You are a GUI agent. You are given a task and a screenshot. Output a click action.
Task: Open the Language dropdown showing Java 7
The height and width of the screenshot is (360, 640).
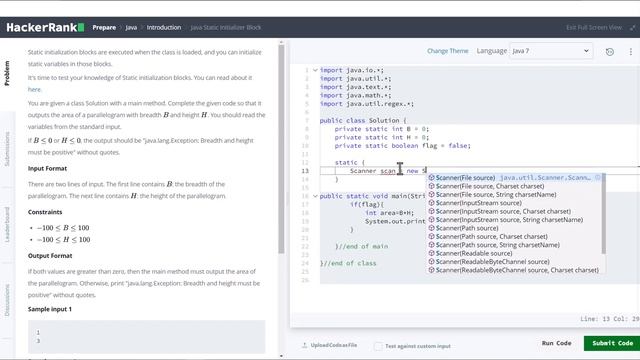551,51
